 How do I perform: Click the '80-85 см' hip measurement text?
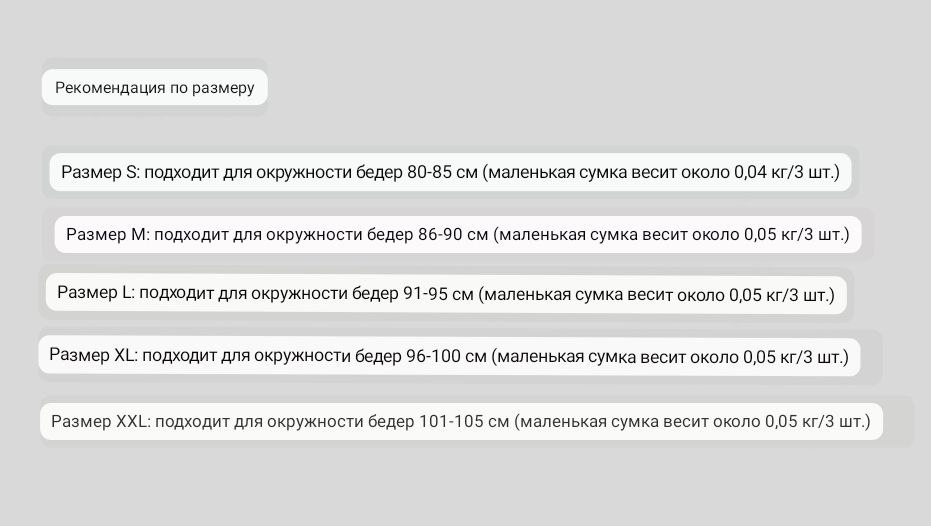(x=442, y=172)
